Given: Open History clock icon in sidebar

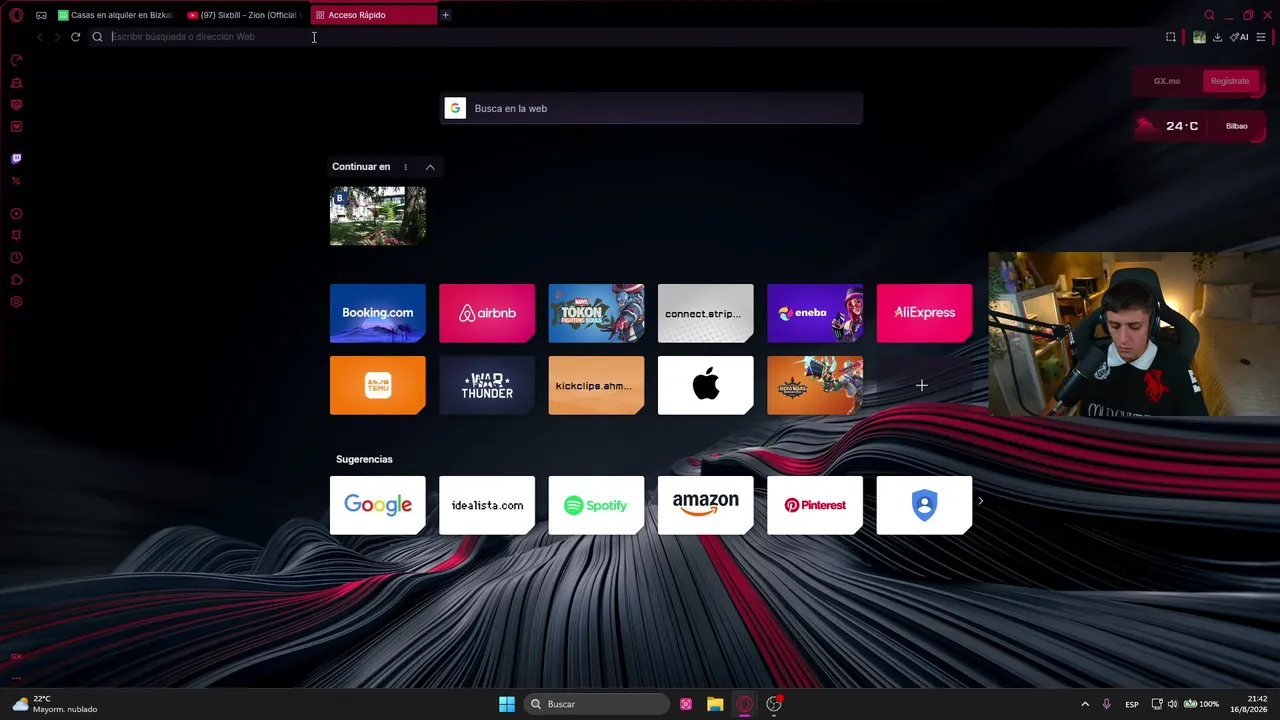Looking at the screenshot, I should 16,258.
